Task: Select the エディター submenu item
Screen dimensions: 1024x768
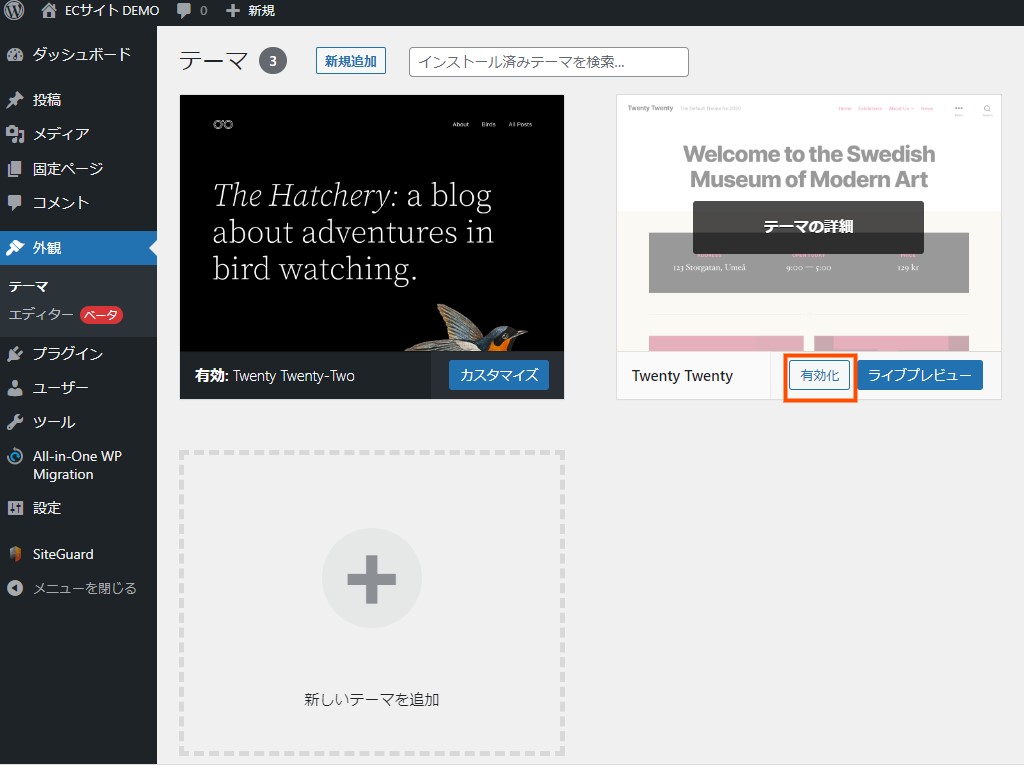Action: point(41,315)
